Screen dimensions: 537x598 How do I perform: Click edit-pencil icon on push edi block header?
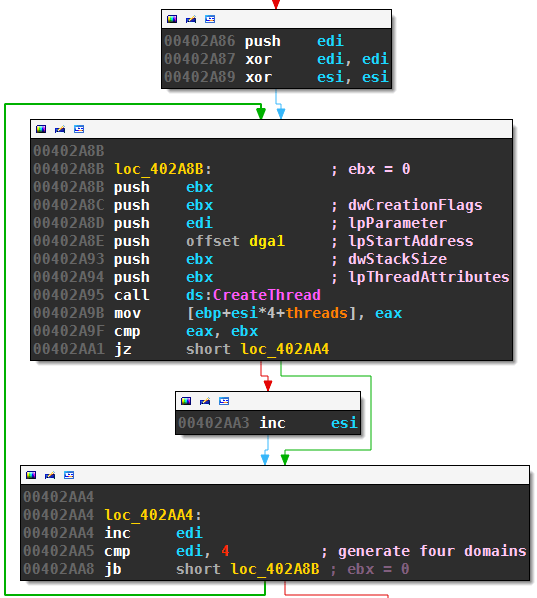click(x=191, y=19)
